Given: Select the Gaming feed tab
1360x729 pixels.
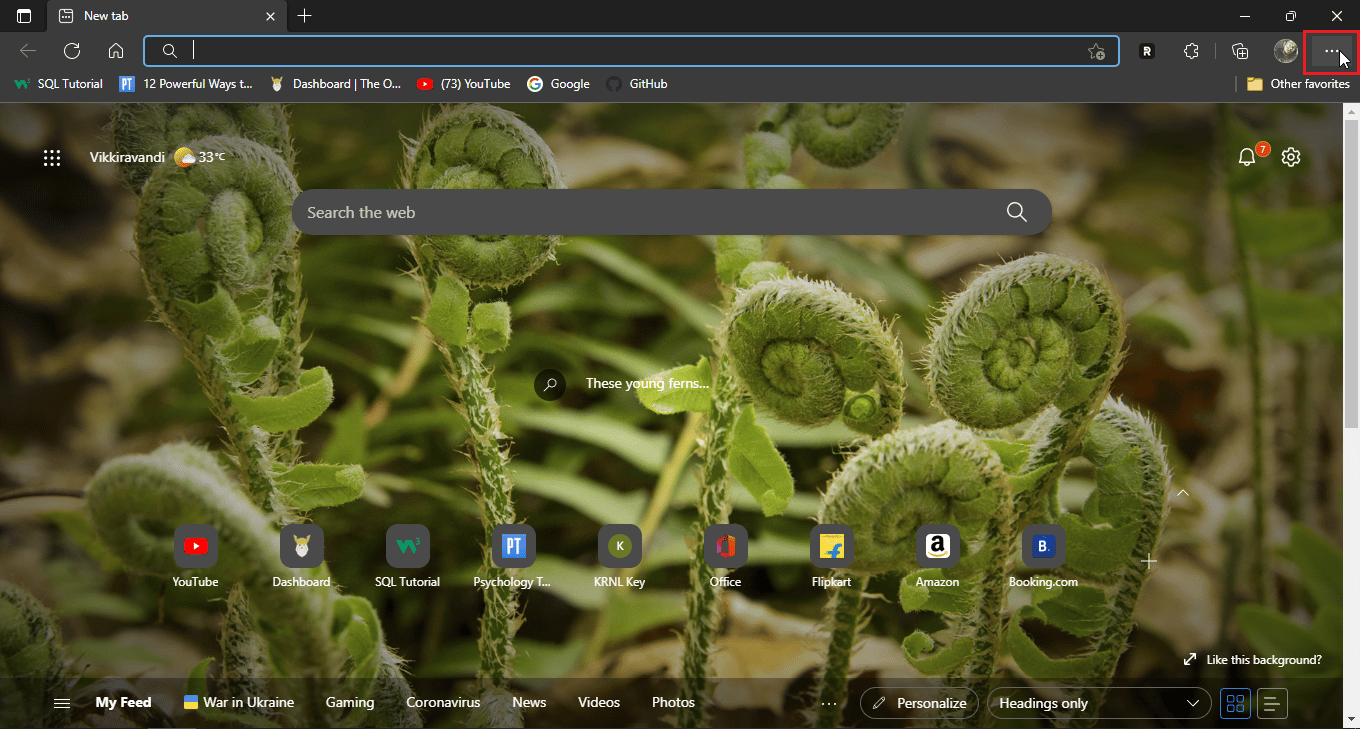Looking at the screenshot, I should (350, 702).
